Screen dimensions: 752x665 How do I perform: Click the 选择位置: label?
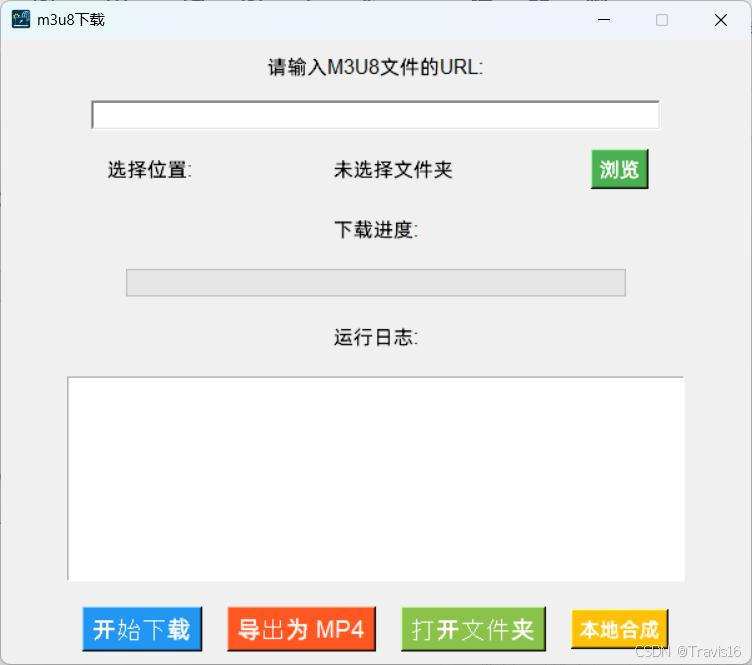coord(150,170)
